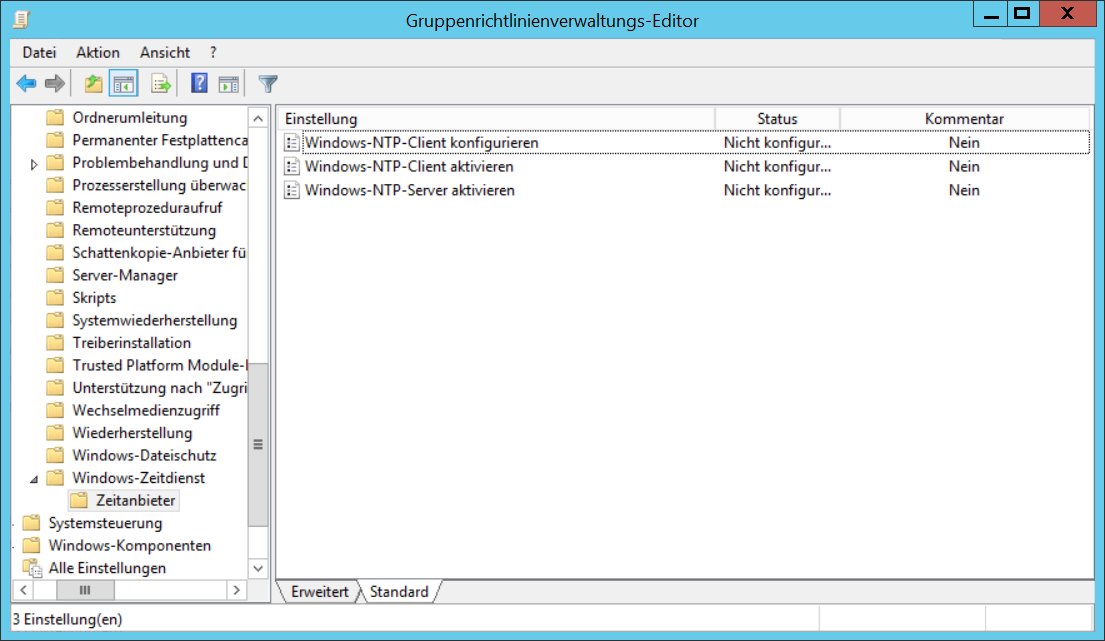Select Windows-NTP-Client aktivieren setting
Screen dimensions: 1105x641
(409, 167)
